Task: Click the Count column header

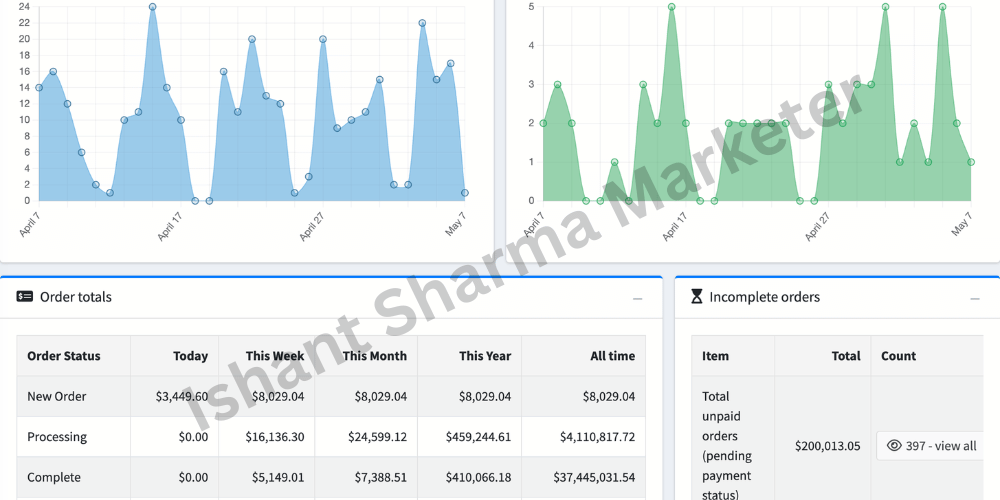Action: (x=899, y=356)
